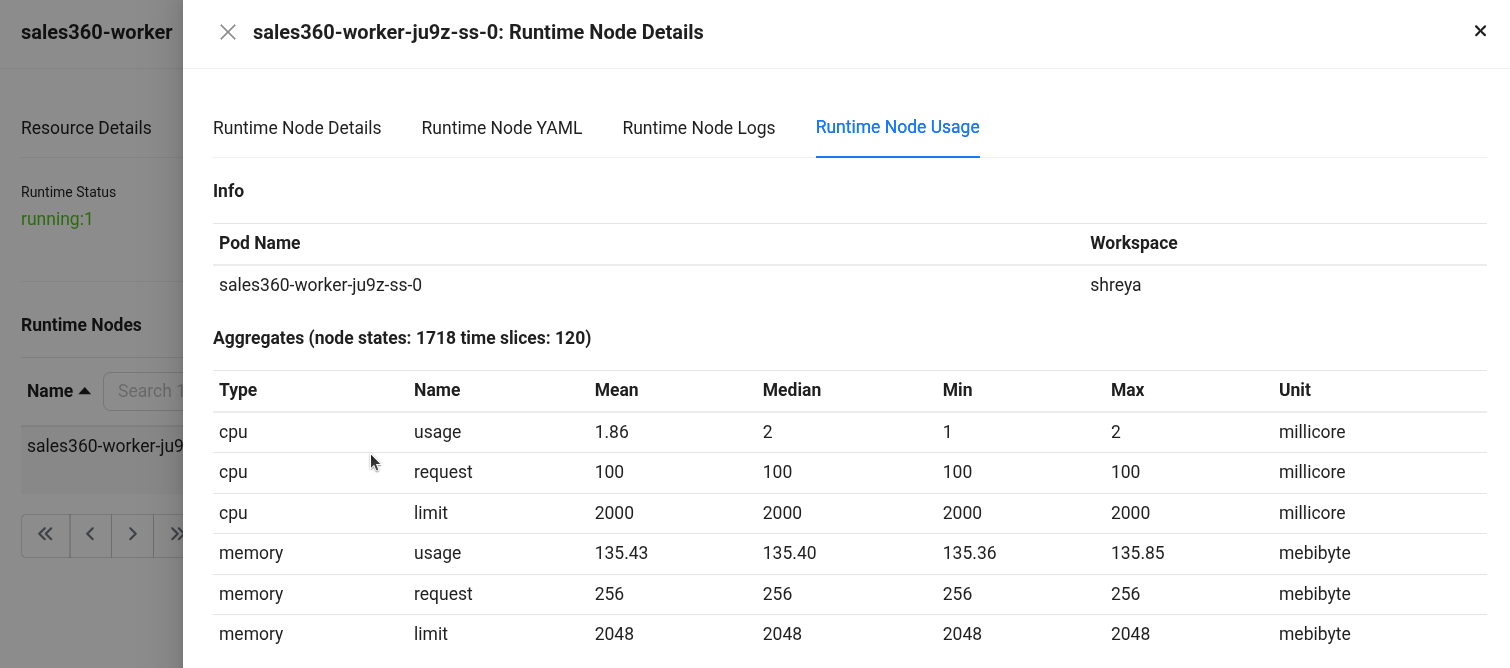Click the Unit column header
This screenshot has width=1510, height=668.
click(1294, 390)
